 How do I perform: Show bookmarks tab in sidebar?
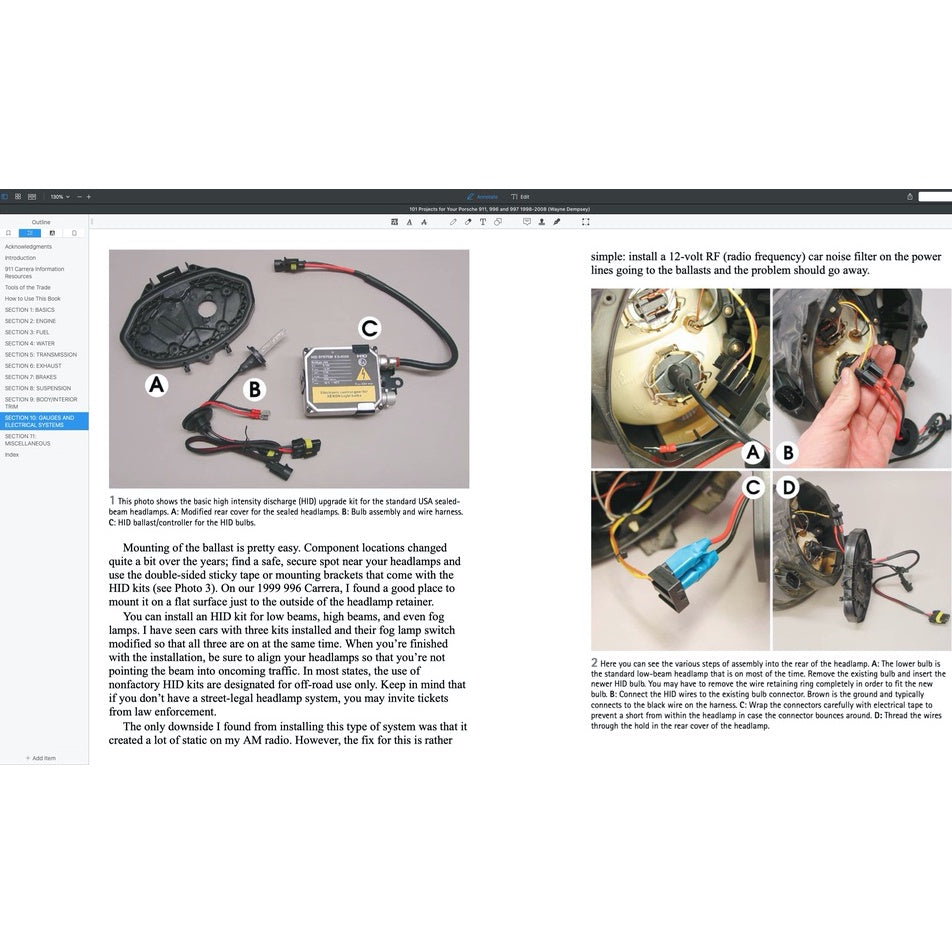(8, 233)
